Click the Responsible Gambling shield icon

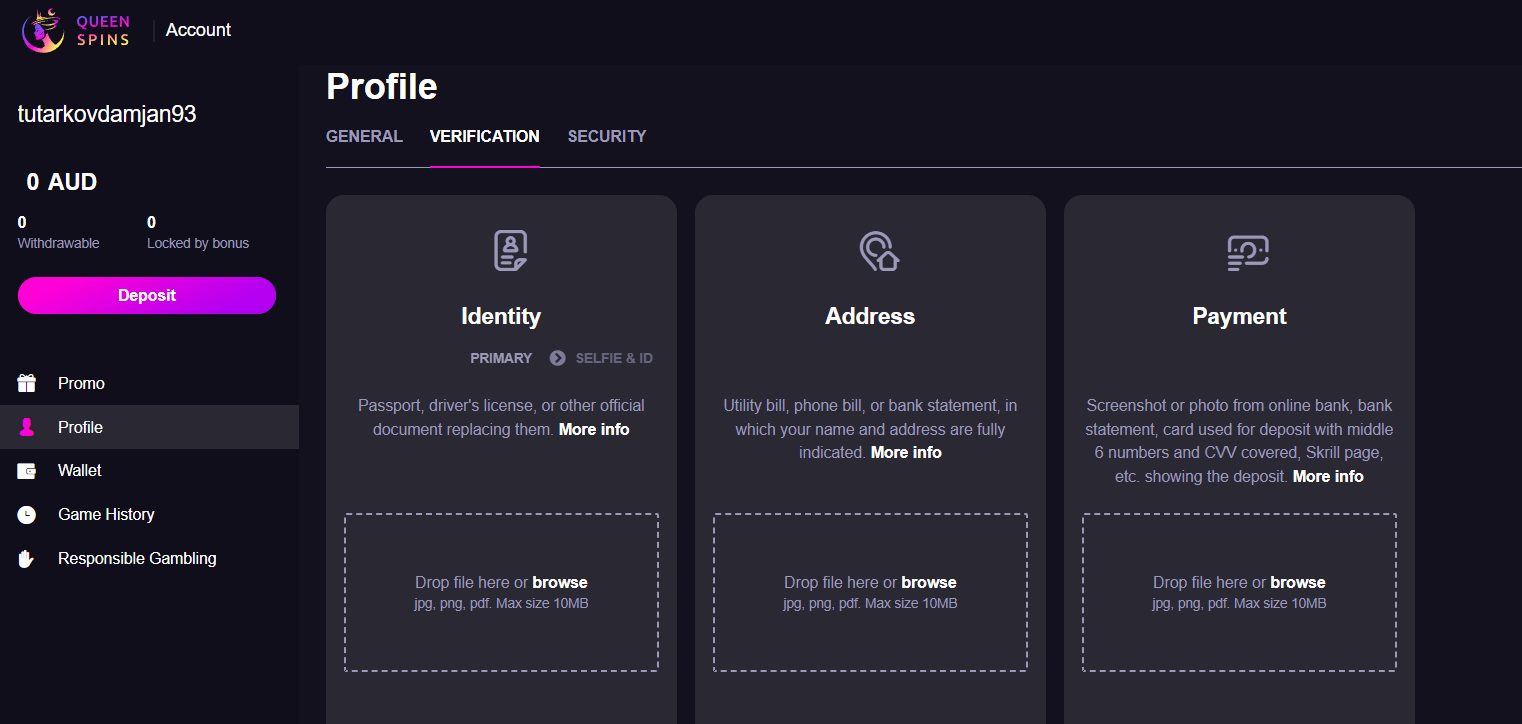[x=26, y=558]
